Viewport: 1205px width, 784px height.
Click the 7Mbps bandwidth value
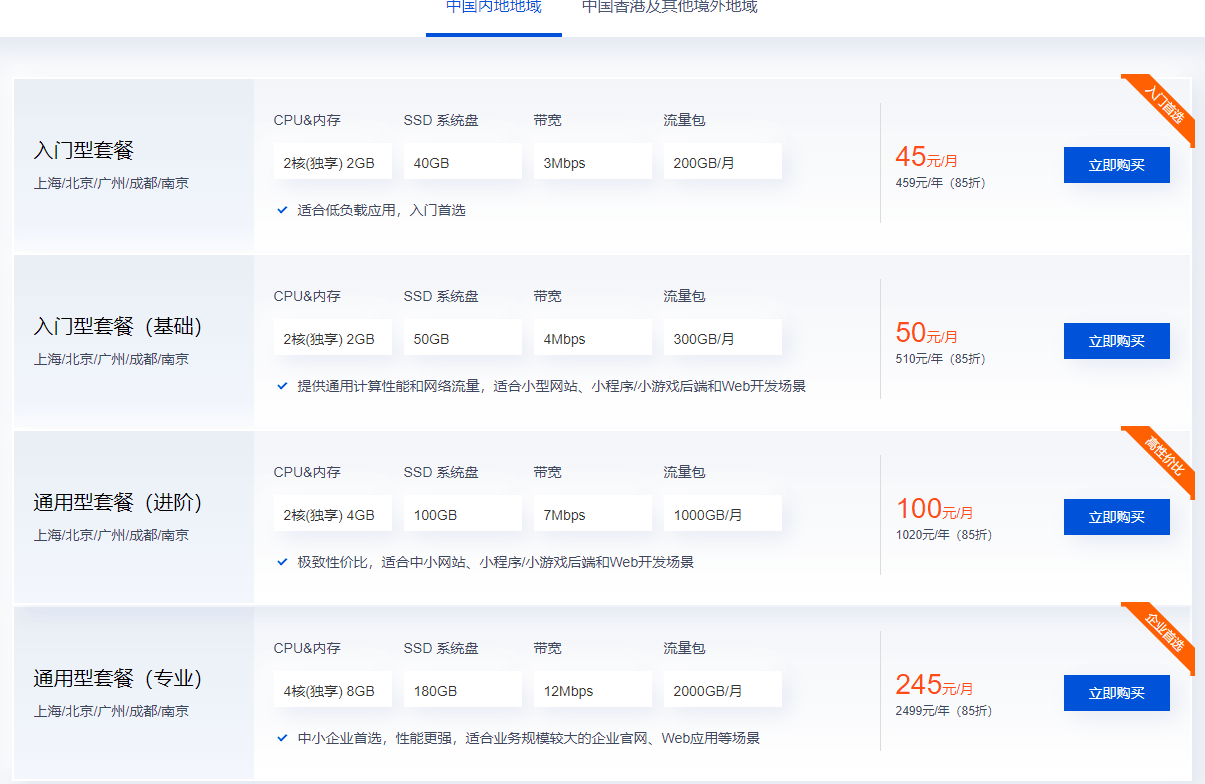tap(592, 514)
